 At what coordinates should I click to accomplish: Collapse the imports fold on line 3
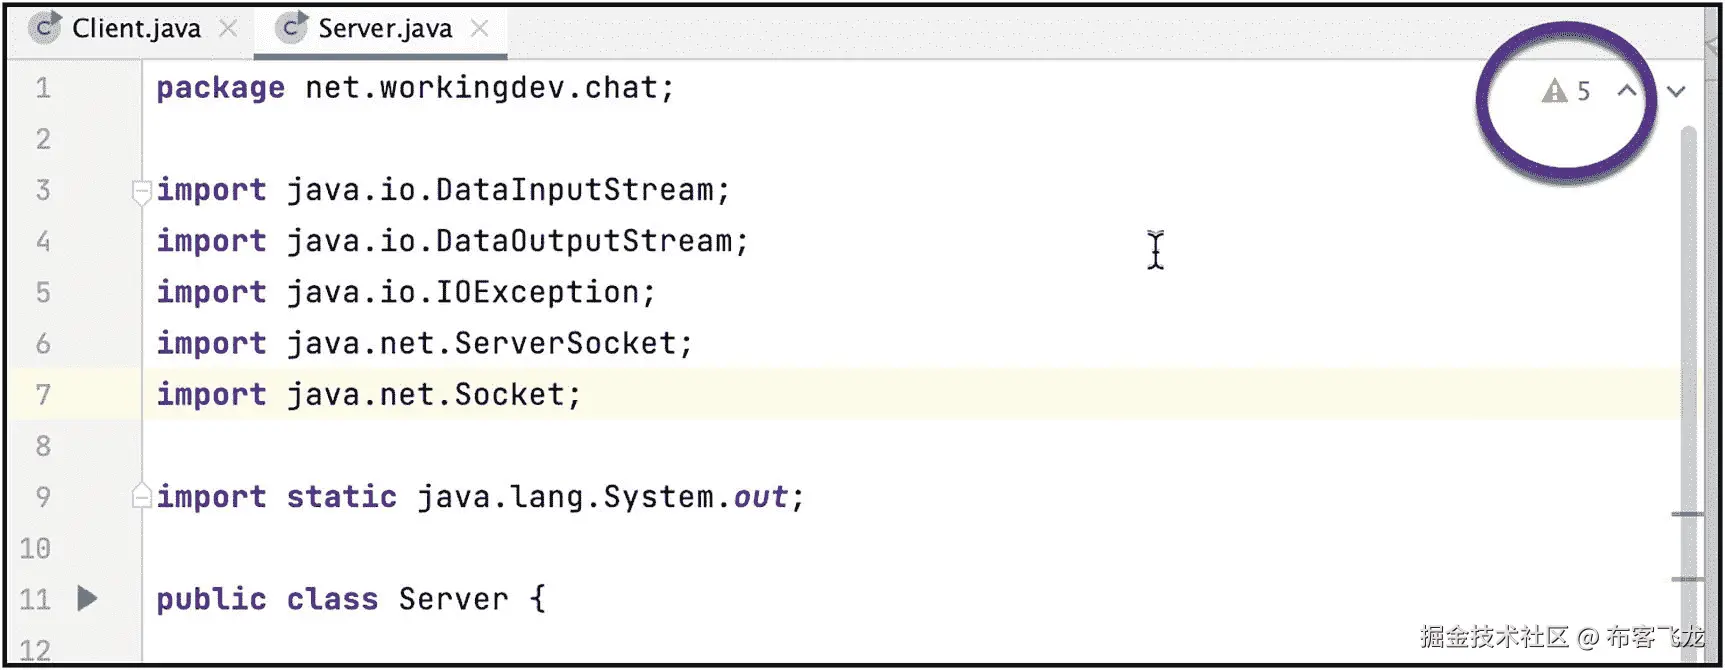tap(141, 190)
